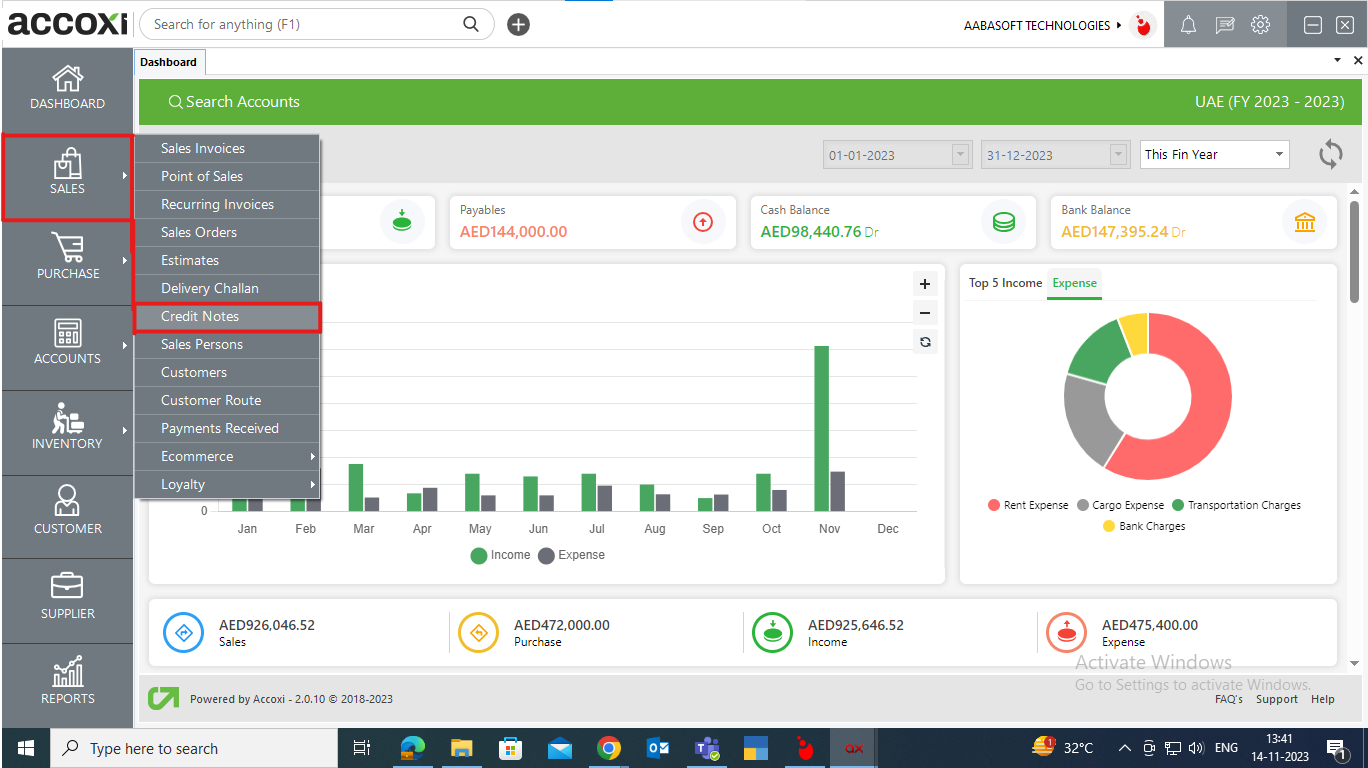Open the settings gear icon
The width and height of the screenshot is (1368, 768).
pyautogui.click(x=1260, y=25)
